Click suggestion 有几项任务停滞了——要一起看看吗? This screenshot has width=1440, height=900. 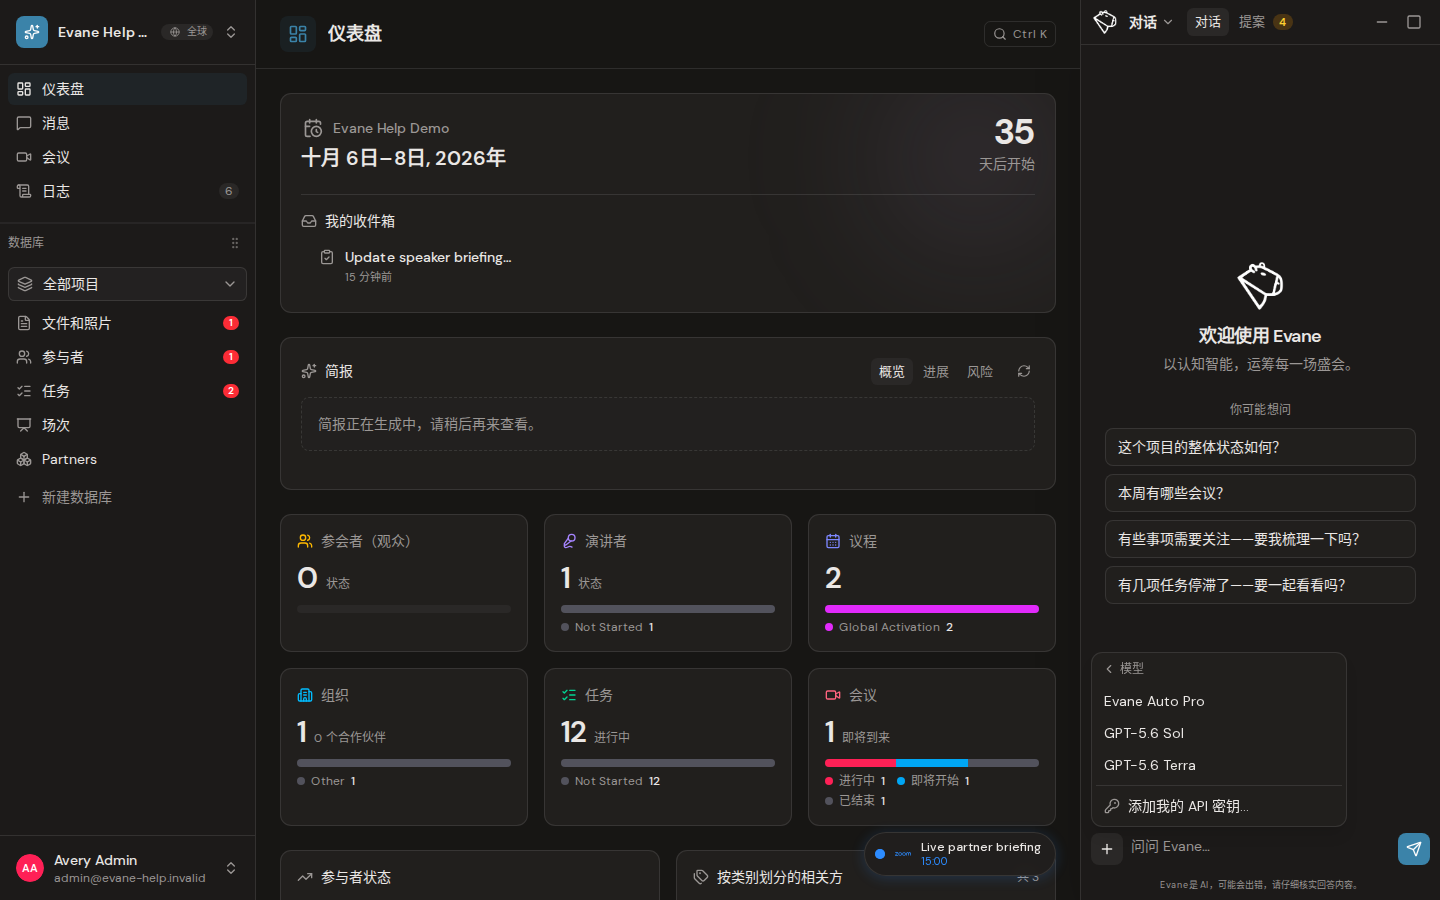(1260, 585)
